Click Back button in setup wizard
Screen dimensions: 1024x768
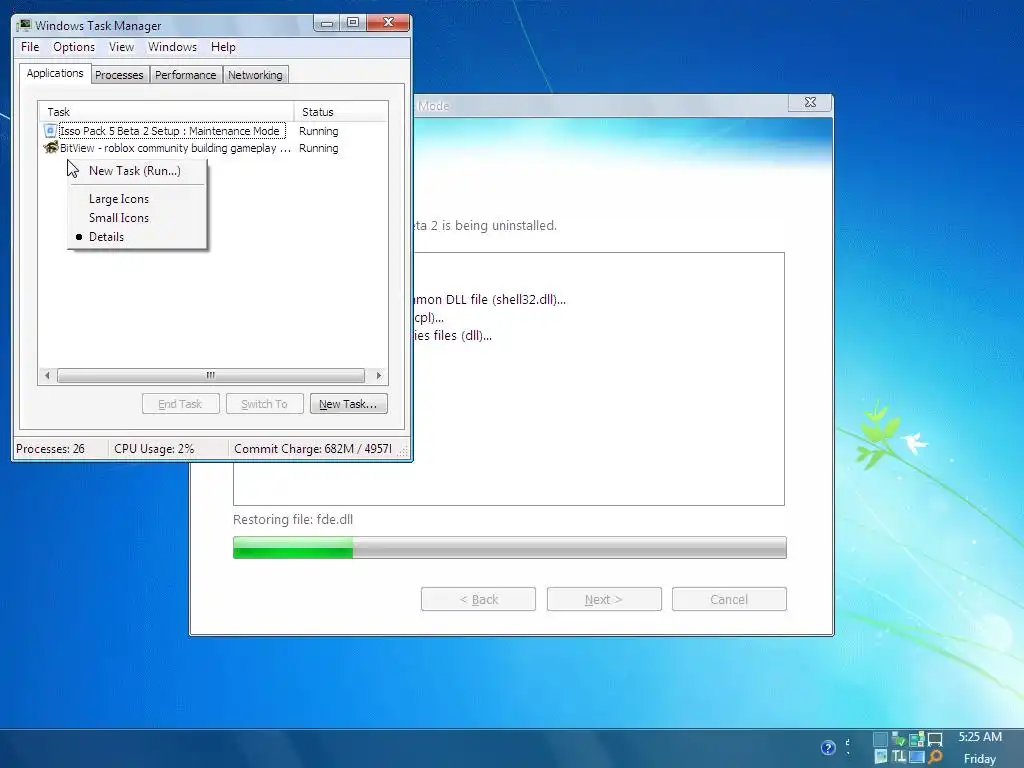478,599
